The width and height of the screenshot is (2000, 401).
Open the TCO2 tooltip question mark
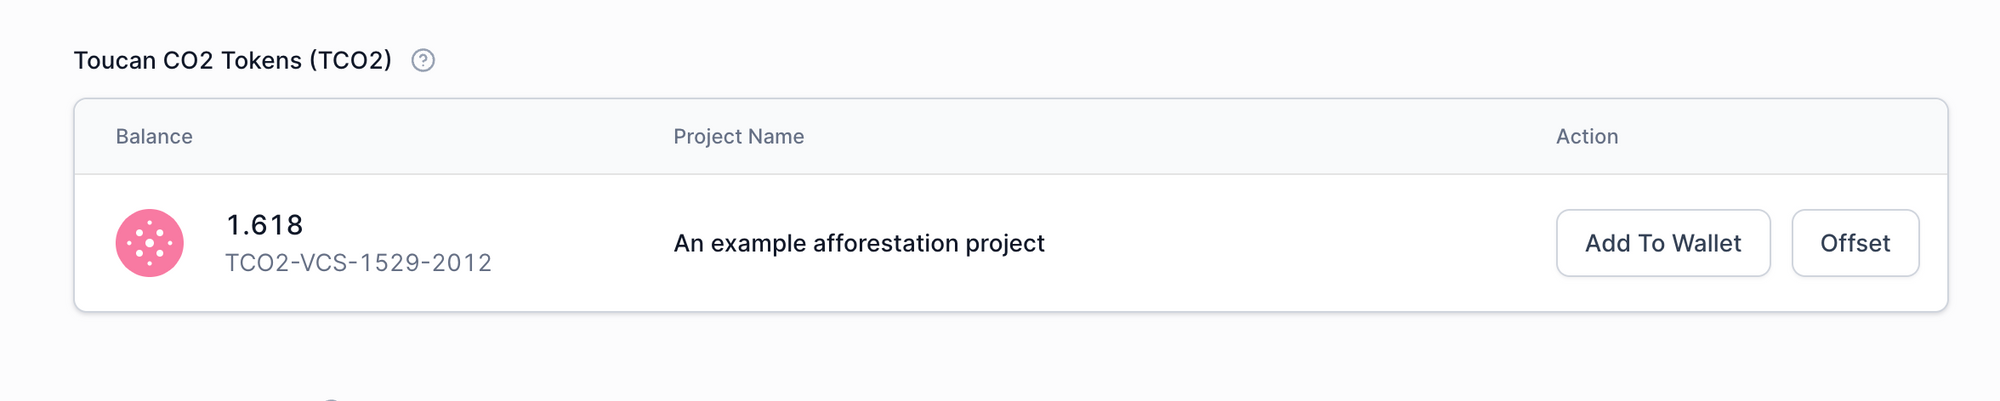[423, 61]
